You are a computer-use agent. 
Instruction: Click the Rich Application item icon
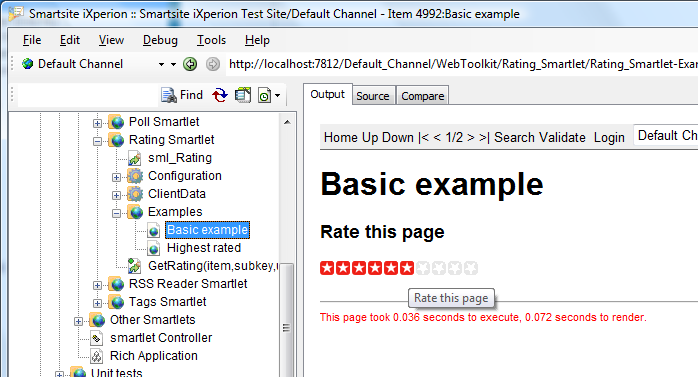(97, 356)
